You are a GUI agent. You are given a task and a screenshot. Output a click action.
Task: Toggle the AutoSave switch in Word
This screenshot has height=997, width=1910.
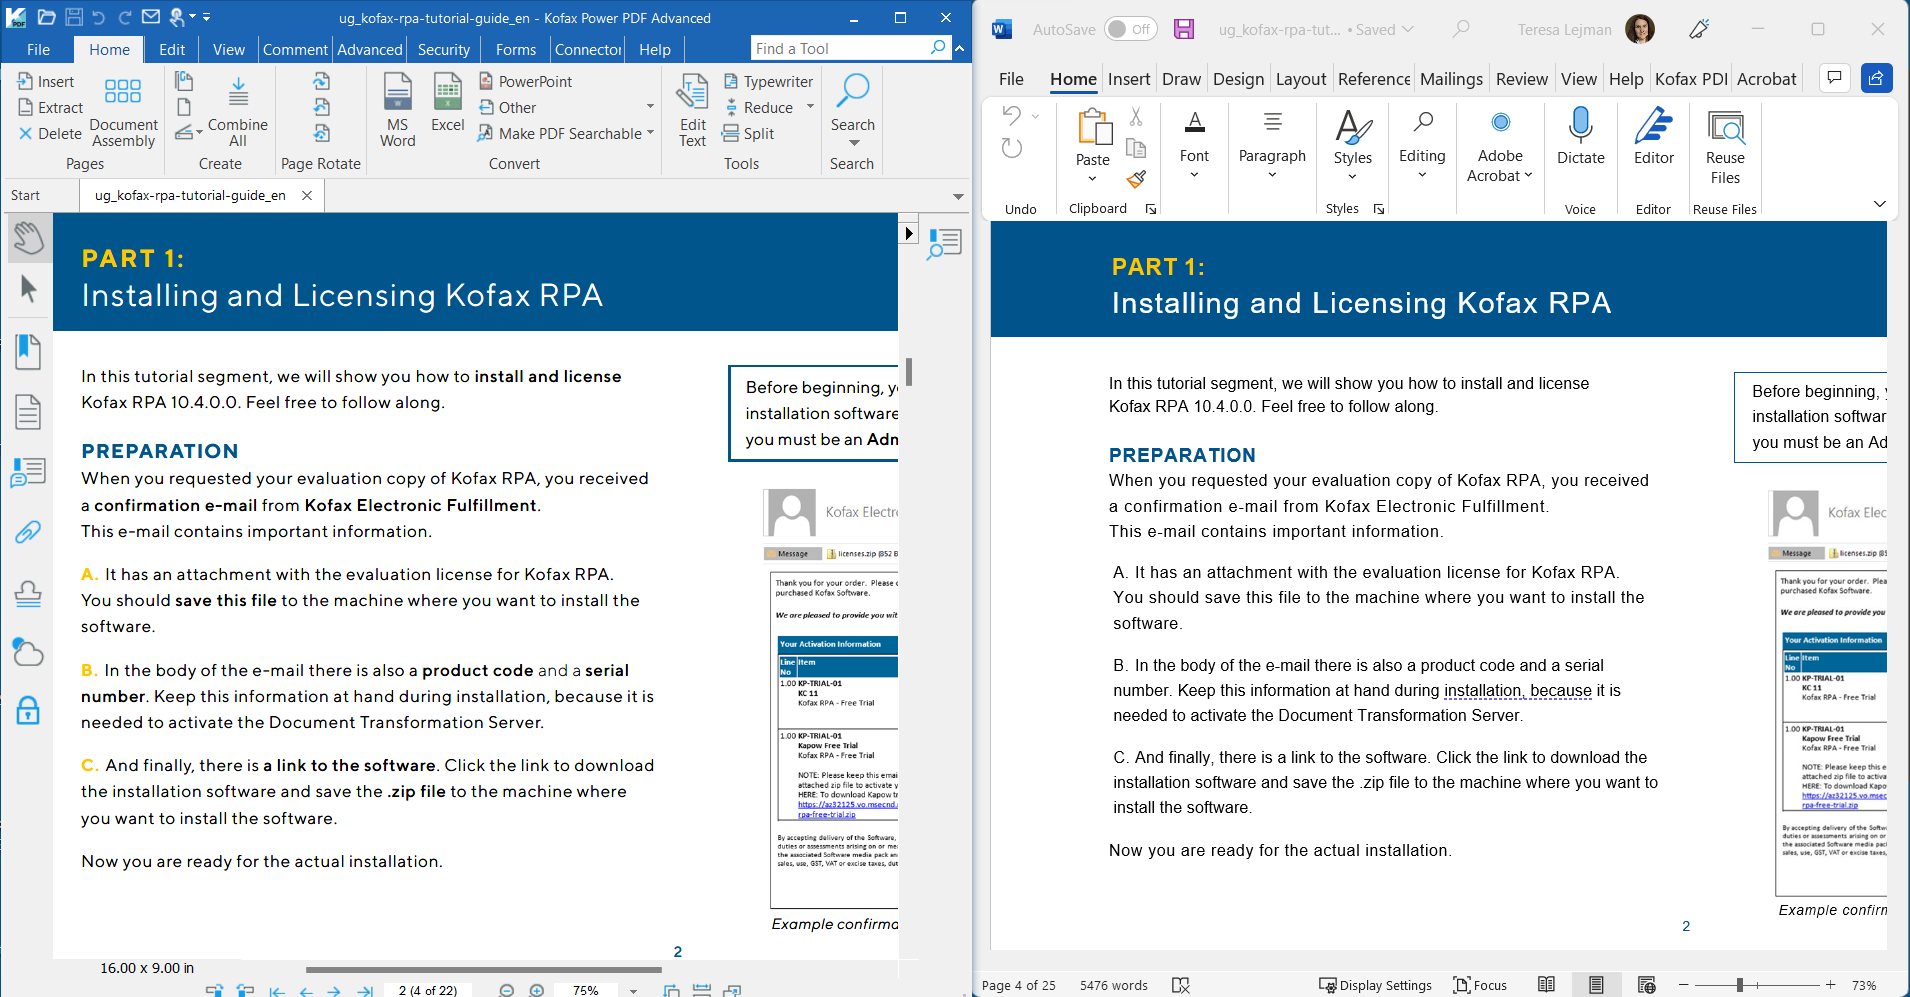point(1130,30)
